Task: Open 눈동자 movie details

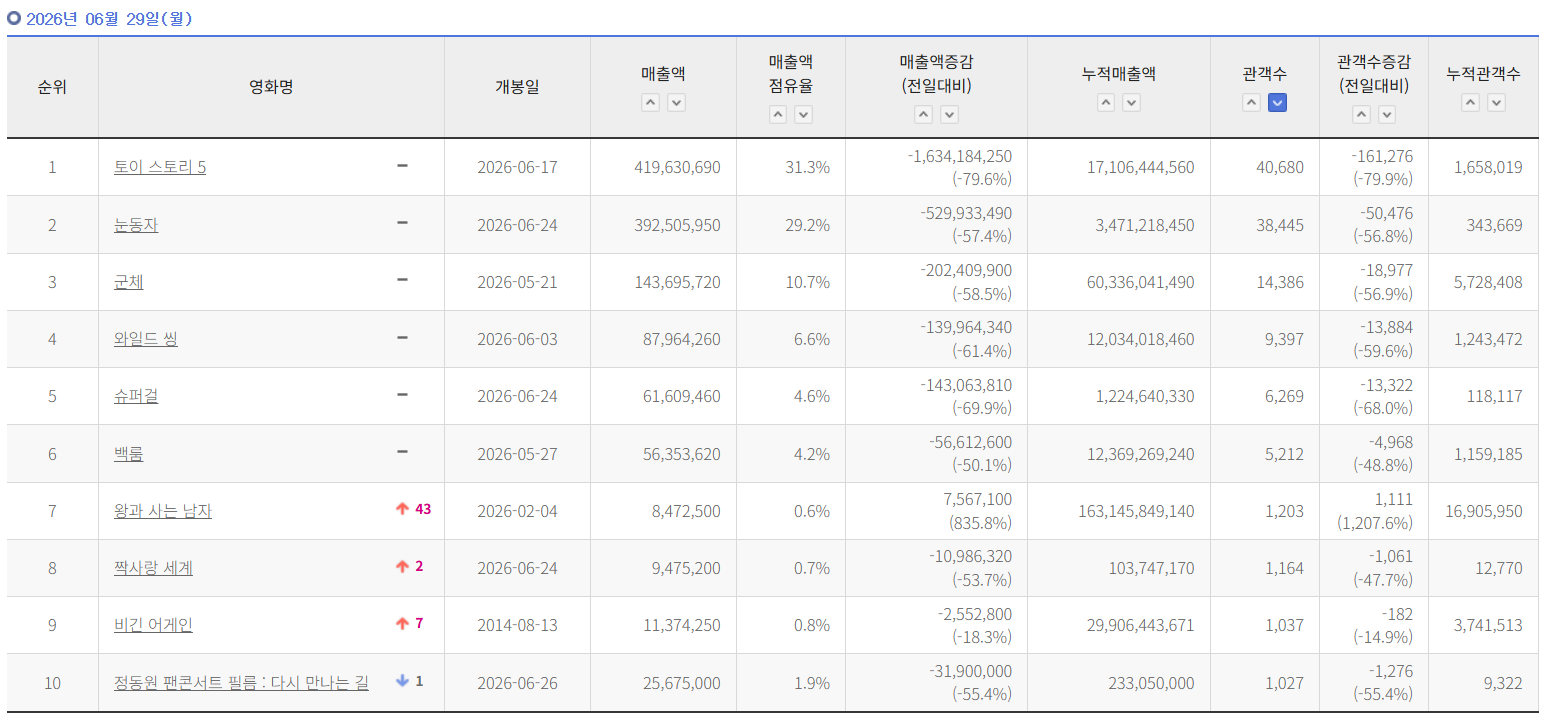Action: click(x=136, y=225)
